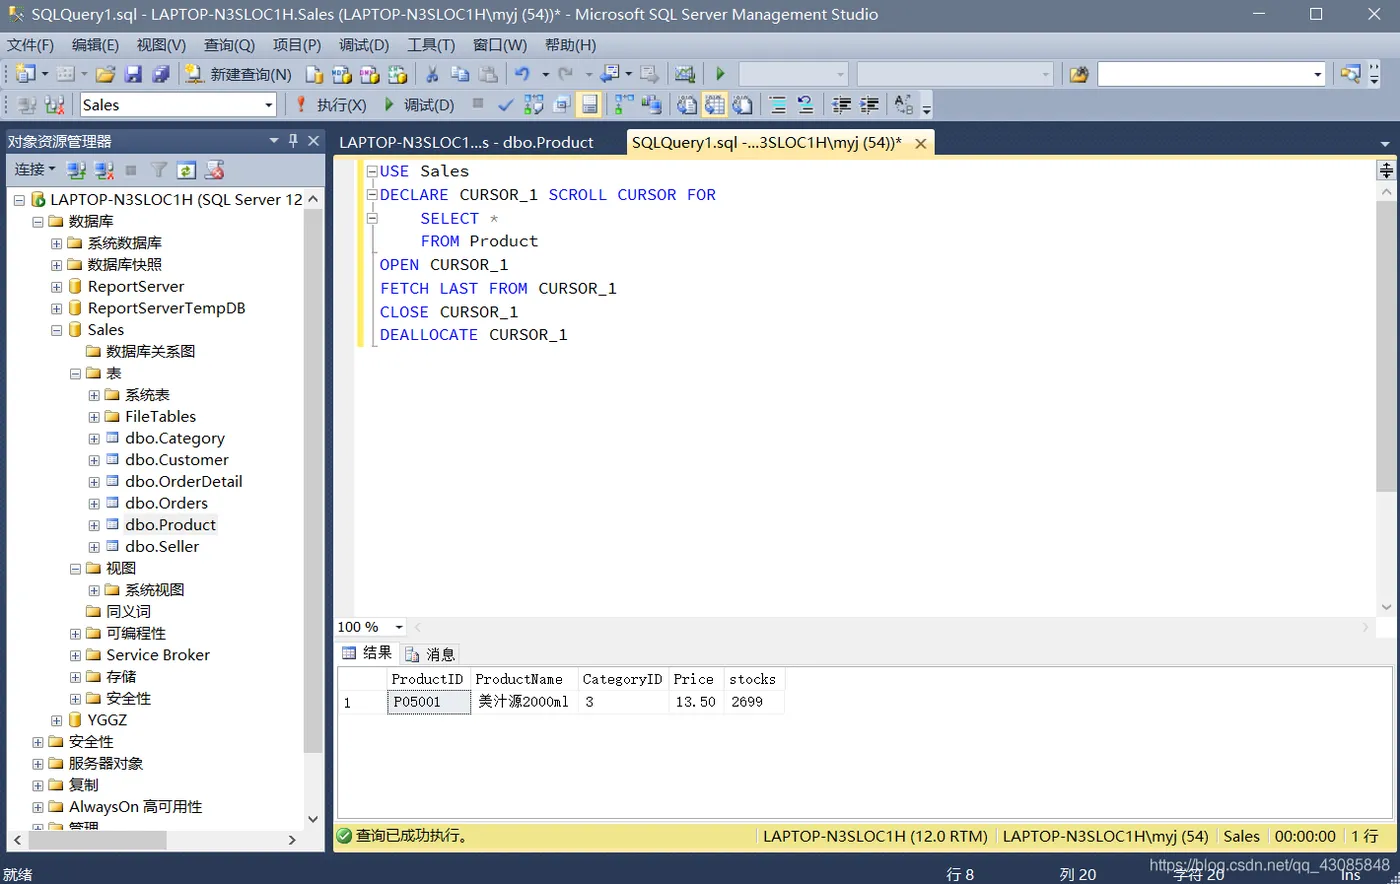Select the P05001 cell in results grid
1400x884 pixels.
point(429,702)
